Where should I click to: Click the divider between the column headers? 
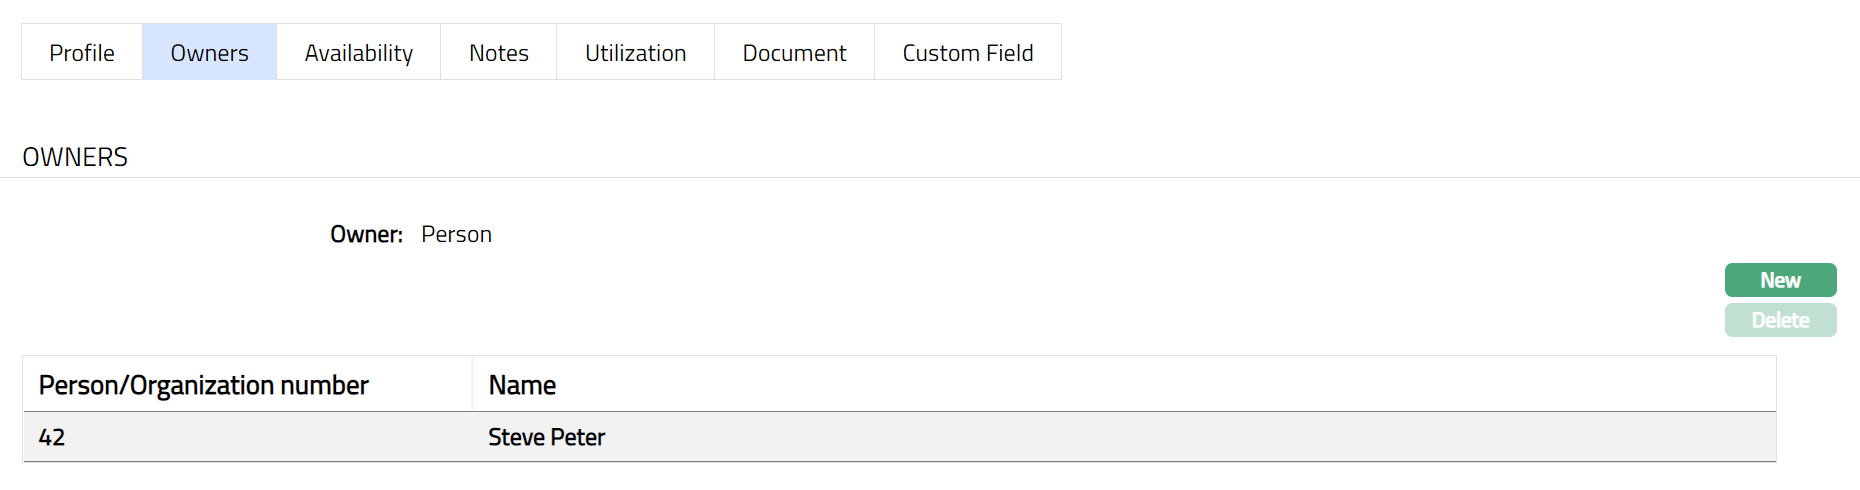pyautogui.click(x=472, y=384)
